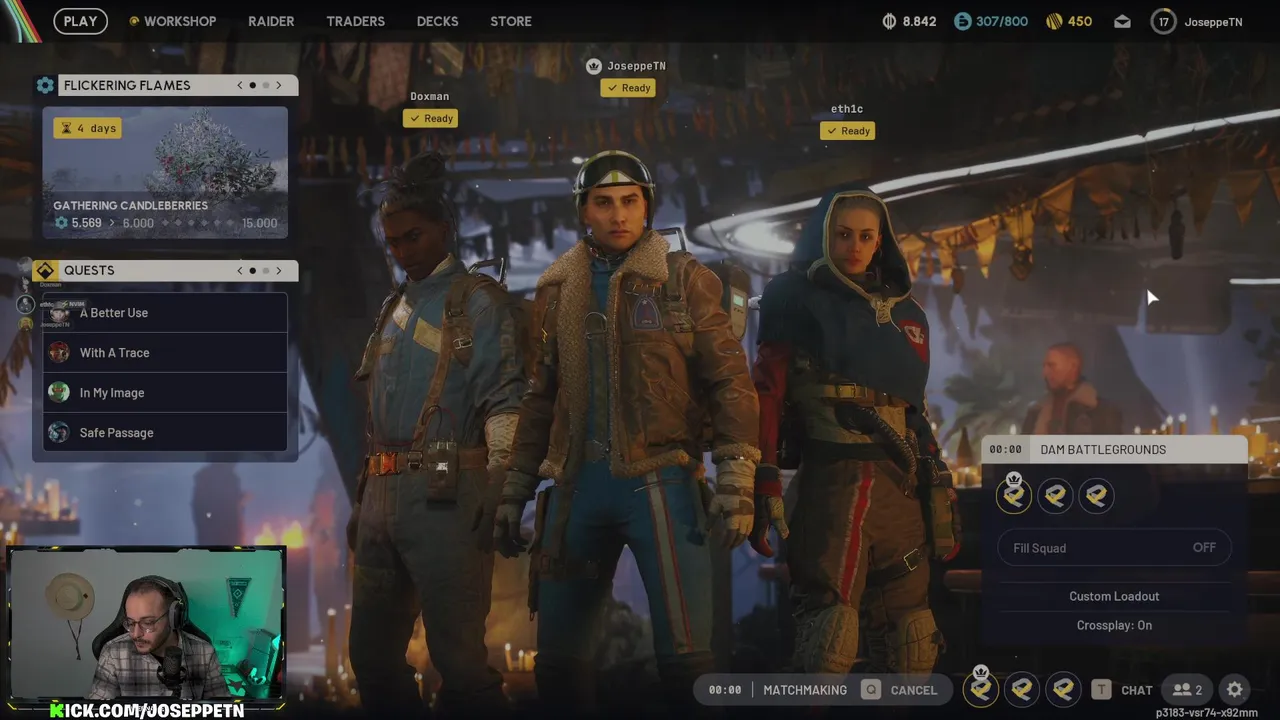
Task: Click the JoseppeTN profile name
Action: click(x=1213, y=22)
